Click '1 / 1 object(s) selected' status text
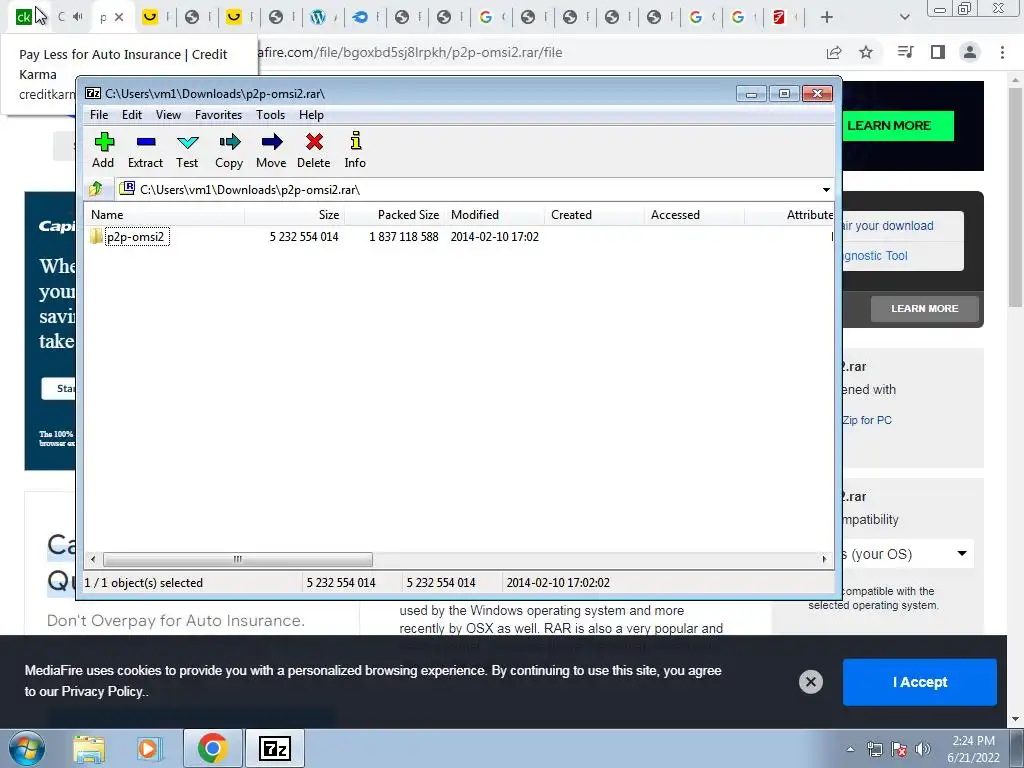Screen dimensions: 1024x768 tap(144, 583)
